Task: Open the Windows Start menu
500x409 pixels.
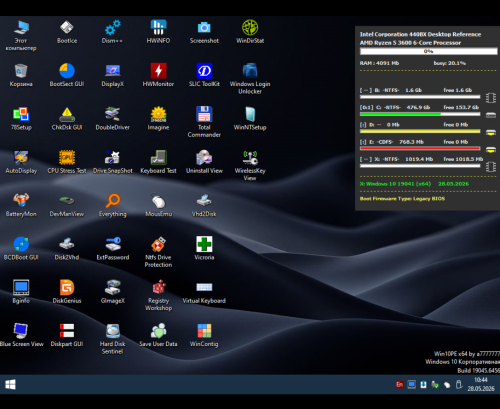Action: tap(10, 384)
